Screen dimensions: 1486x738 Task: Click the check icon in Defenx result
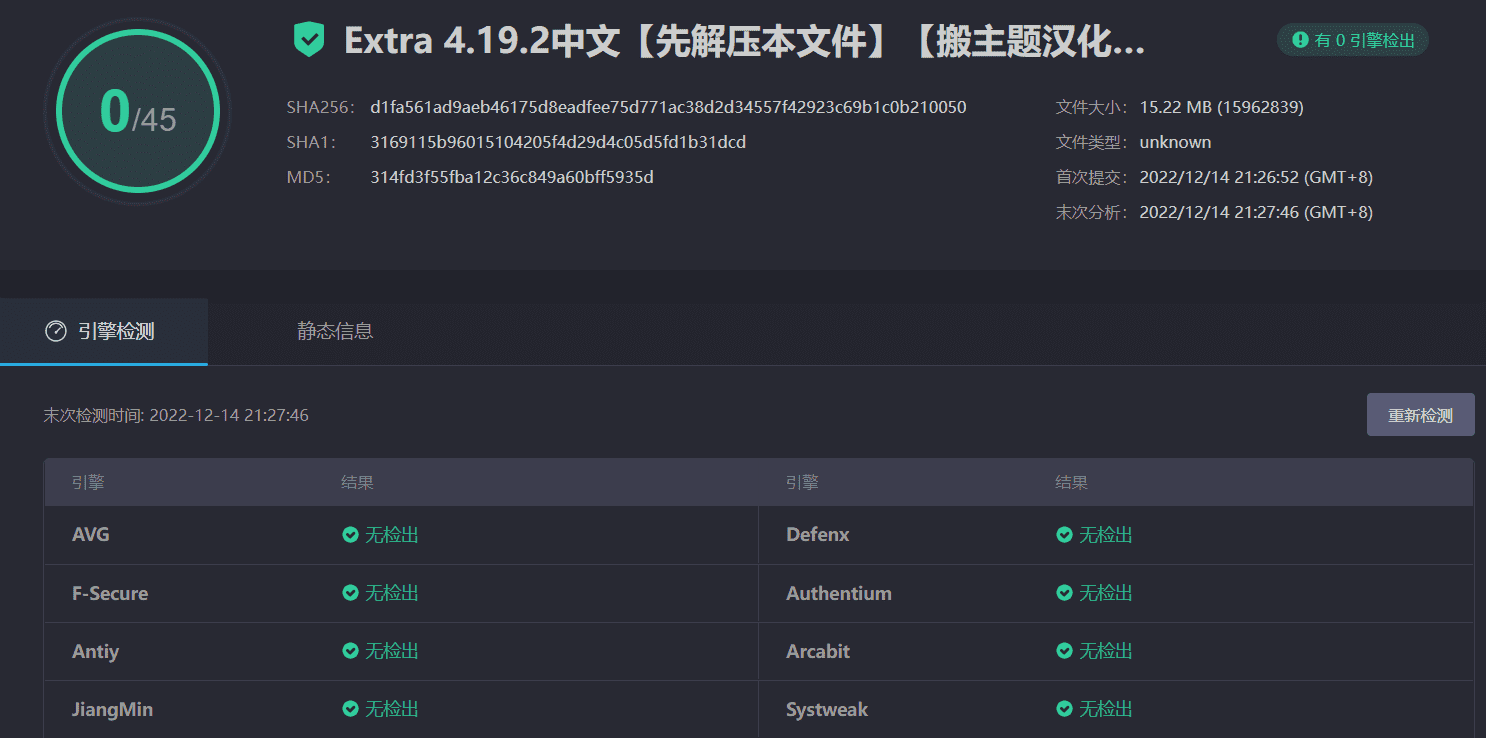point(1064,535)
